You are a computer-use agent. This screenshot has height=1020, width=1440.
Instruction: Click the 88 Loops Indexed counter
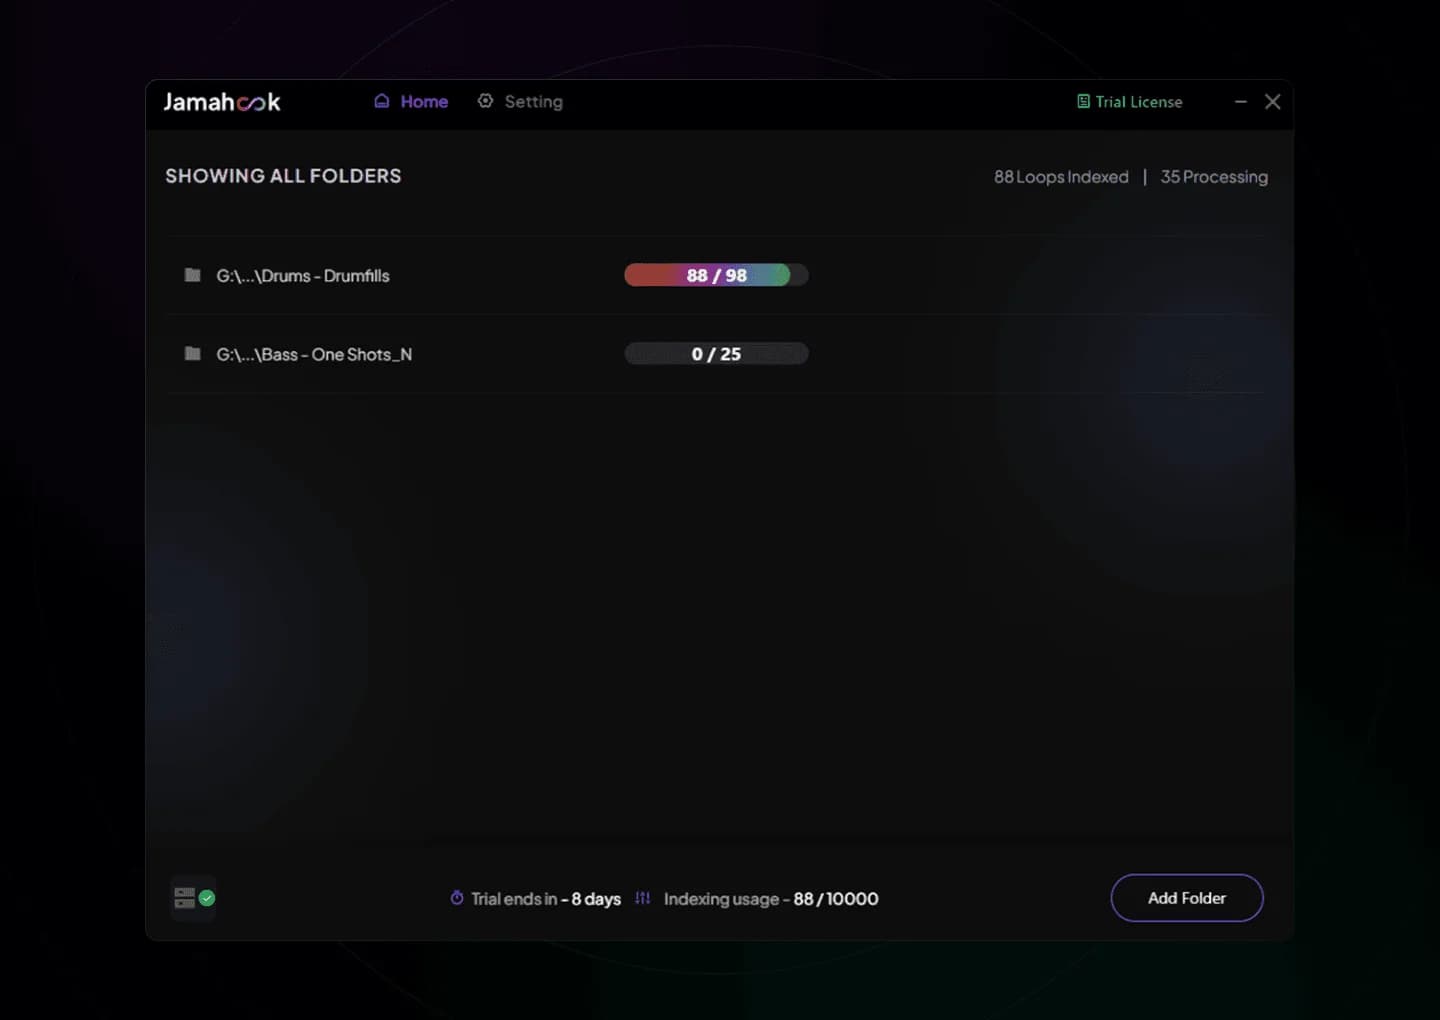click(x=1060, y=177)
